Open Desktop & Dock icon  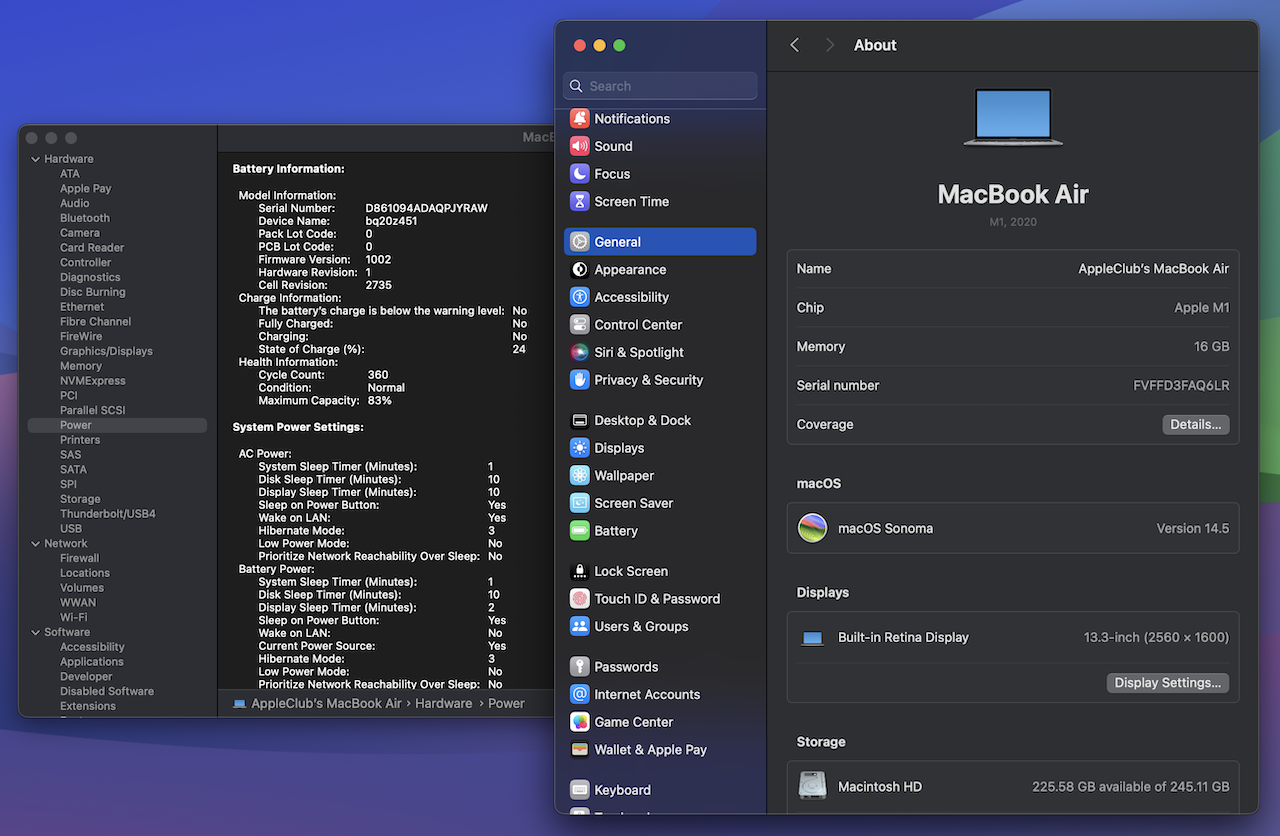click(x=580, y=420)
